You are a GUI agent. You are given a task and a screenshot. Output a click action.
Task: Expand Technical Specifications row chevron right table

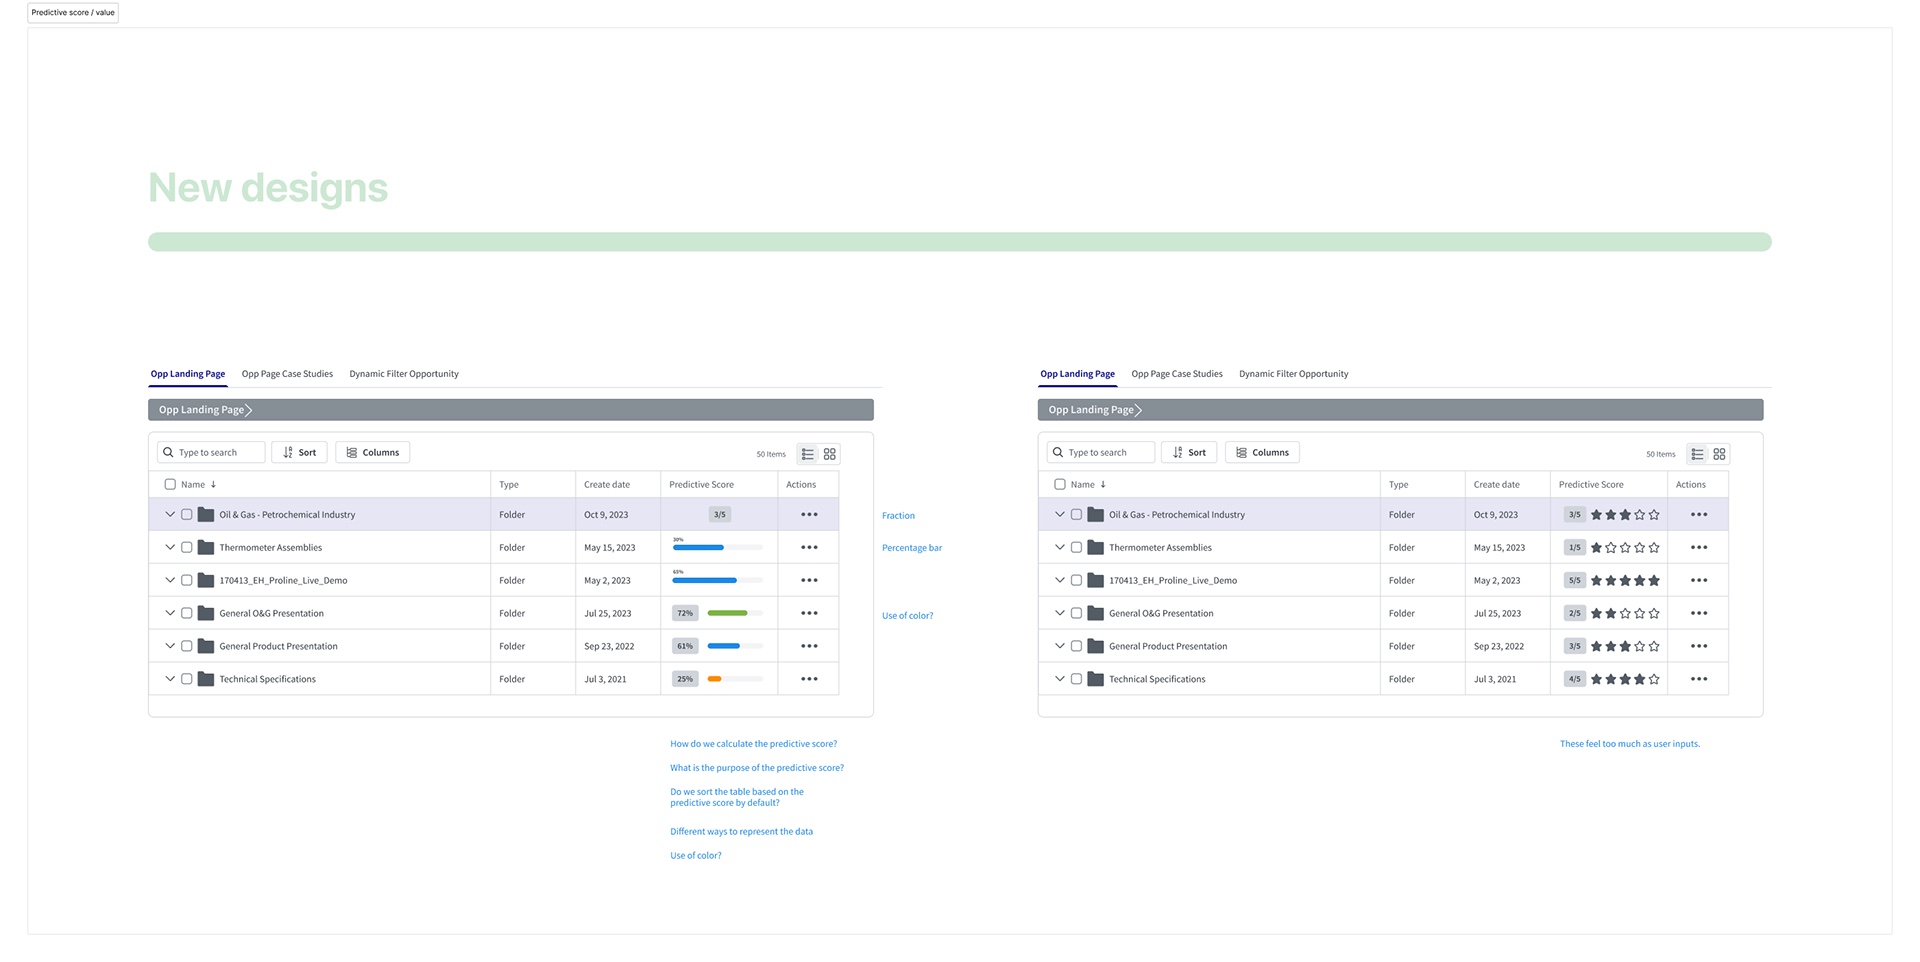(1060, 679)
